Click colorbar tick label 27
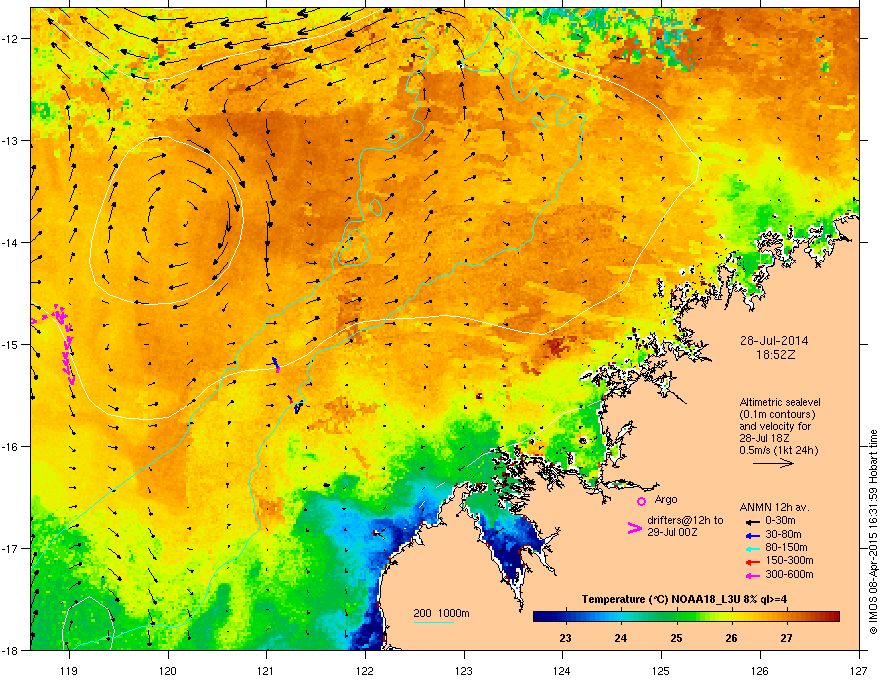Viewport: 880px width, 680px height. click(786, 638)
